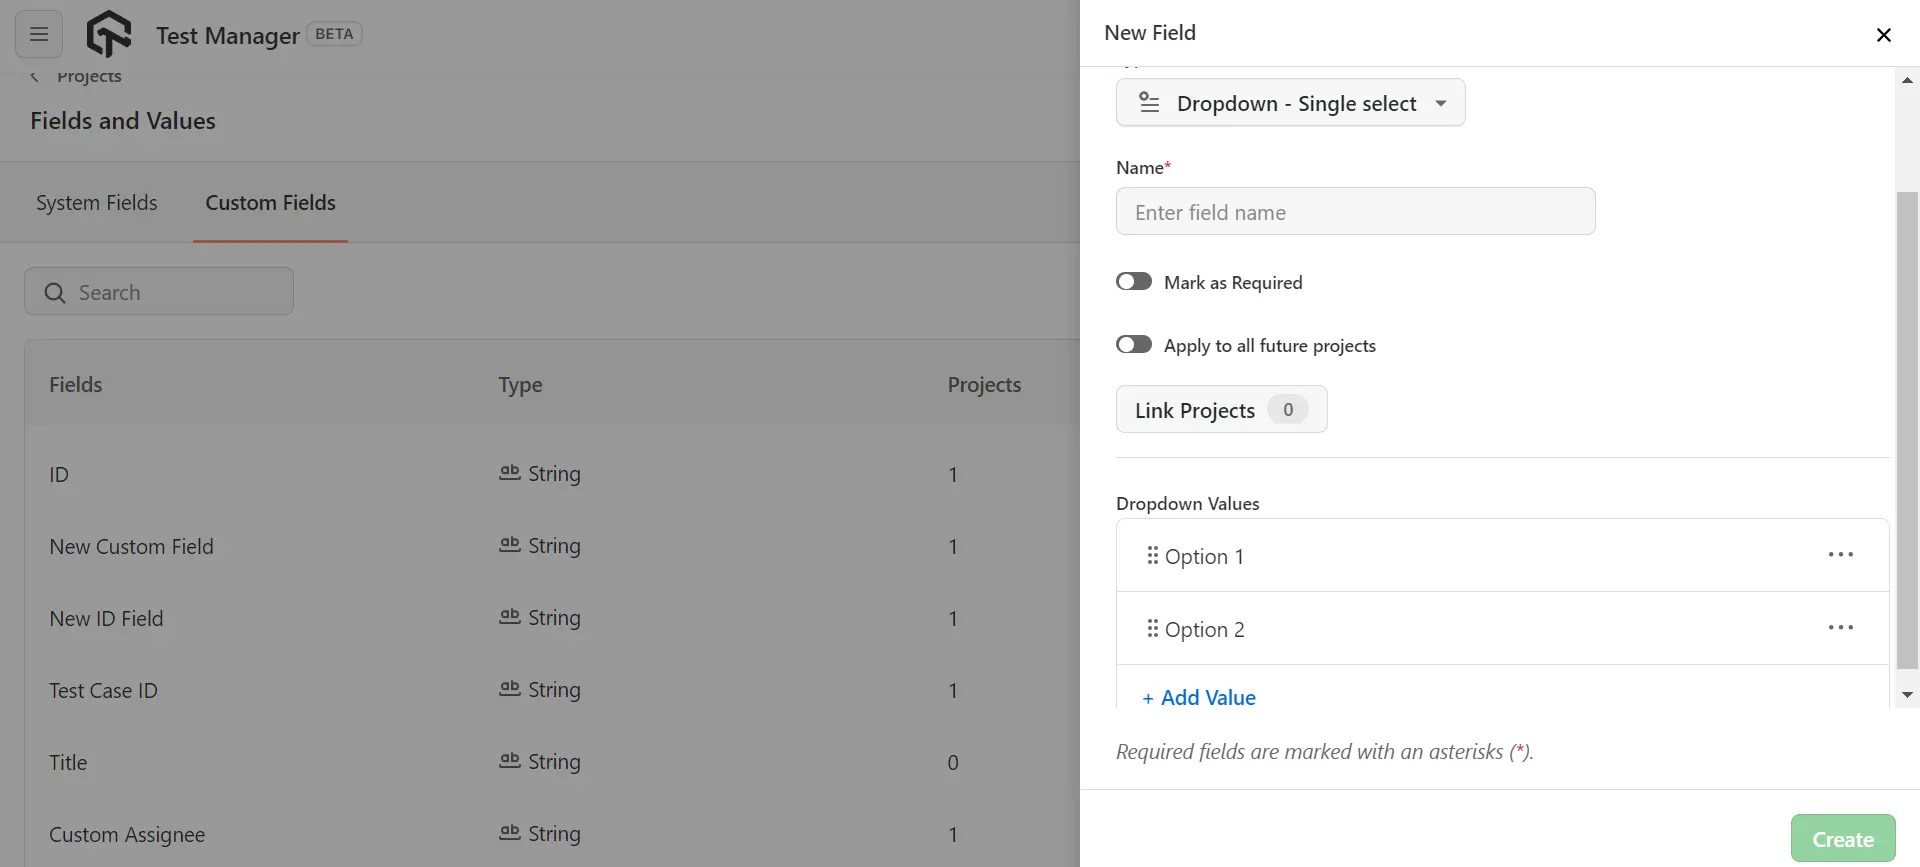Open the Link Projects button
Viewport: 1920px width, 867px height.
click(x=1221, y=410)
